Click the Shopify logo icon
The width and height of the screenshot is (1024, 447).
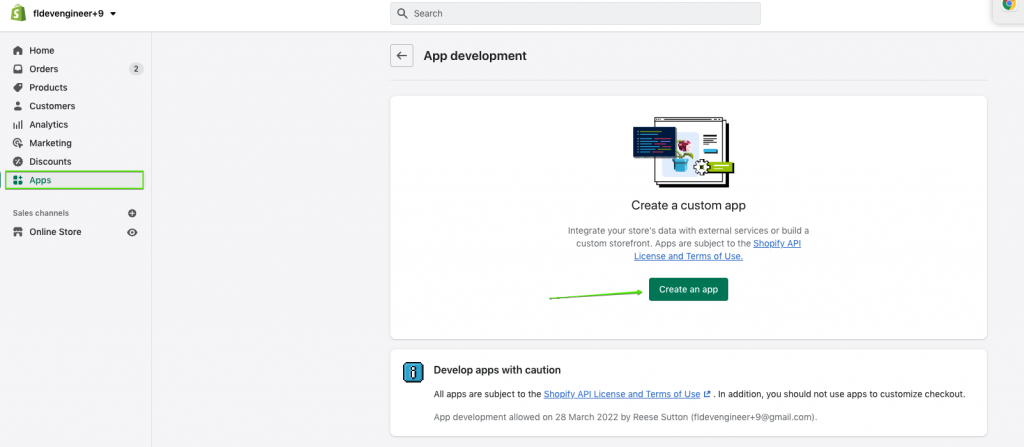coord(18,14)
